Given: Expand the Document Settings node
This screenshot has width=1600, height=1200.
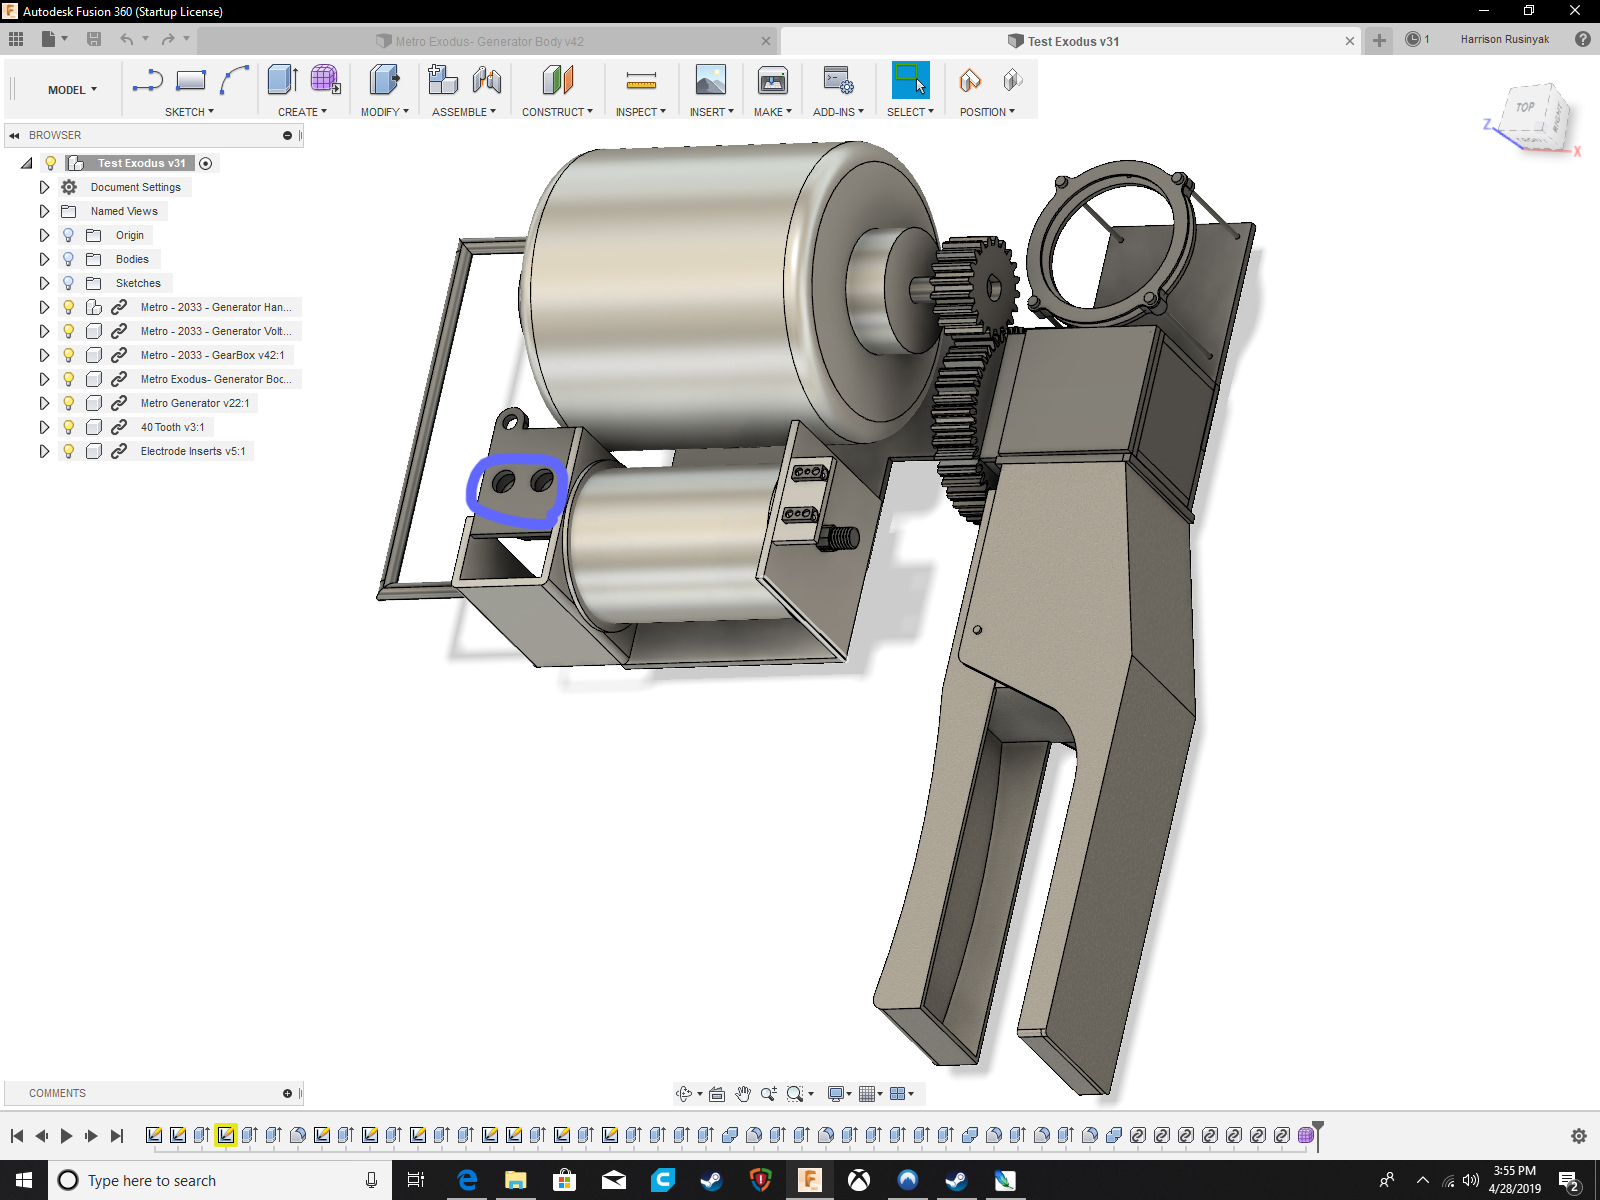Looking at the screenshot, I should 44,187.
